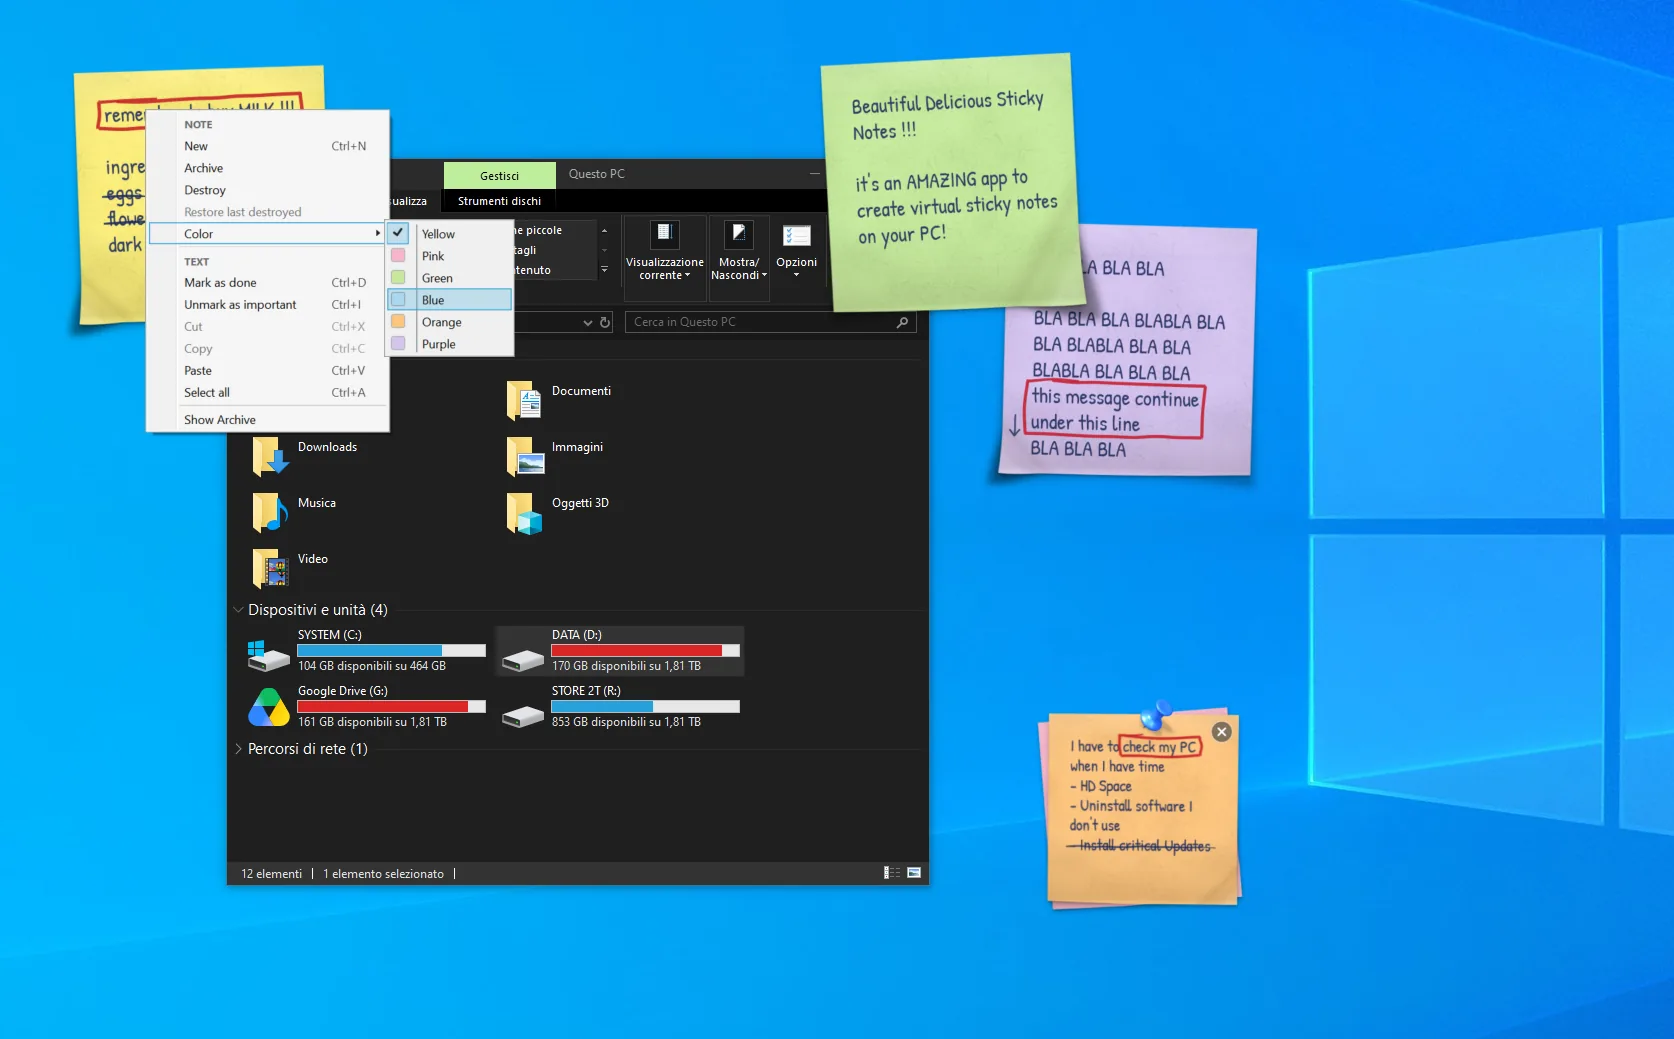This screenshot has width=1674, height=1039.
Task: Switch to details view in status bar
Action: coord(892,873)
